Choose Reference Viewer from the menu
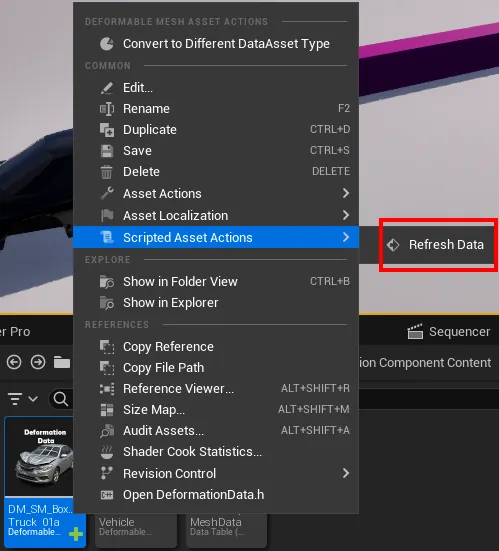The height and width of the screenshot is (551, 499). coord(216,389)
